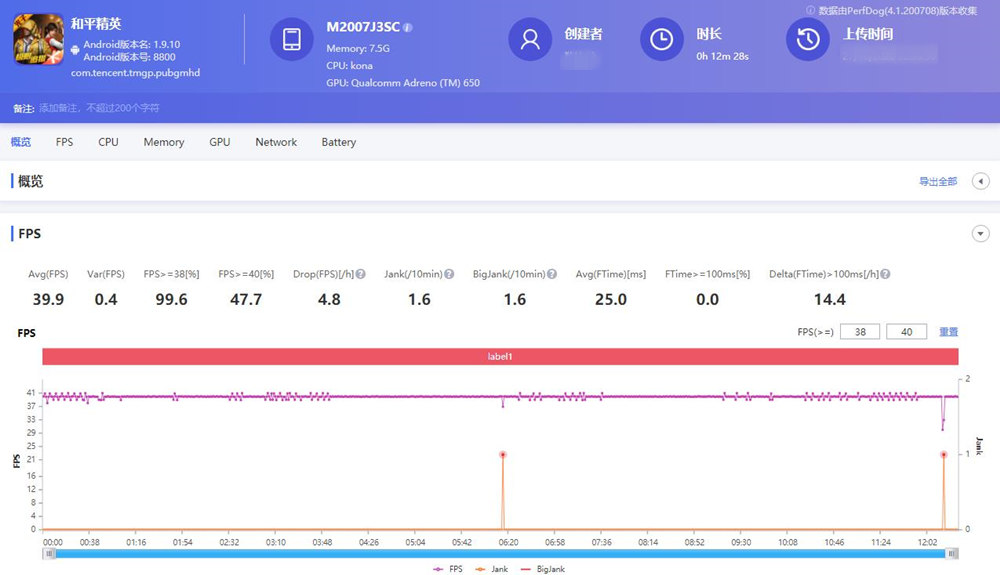Toggle FPS series in chart legend
The width and height of the screenshot is (1000, 575).
448,569
